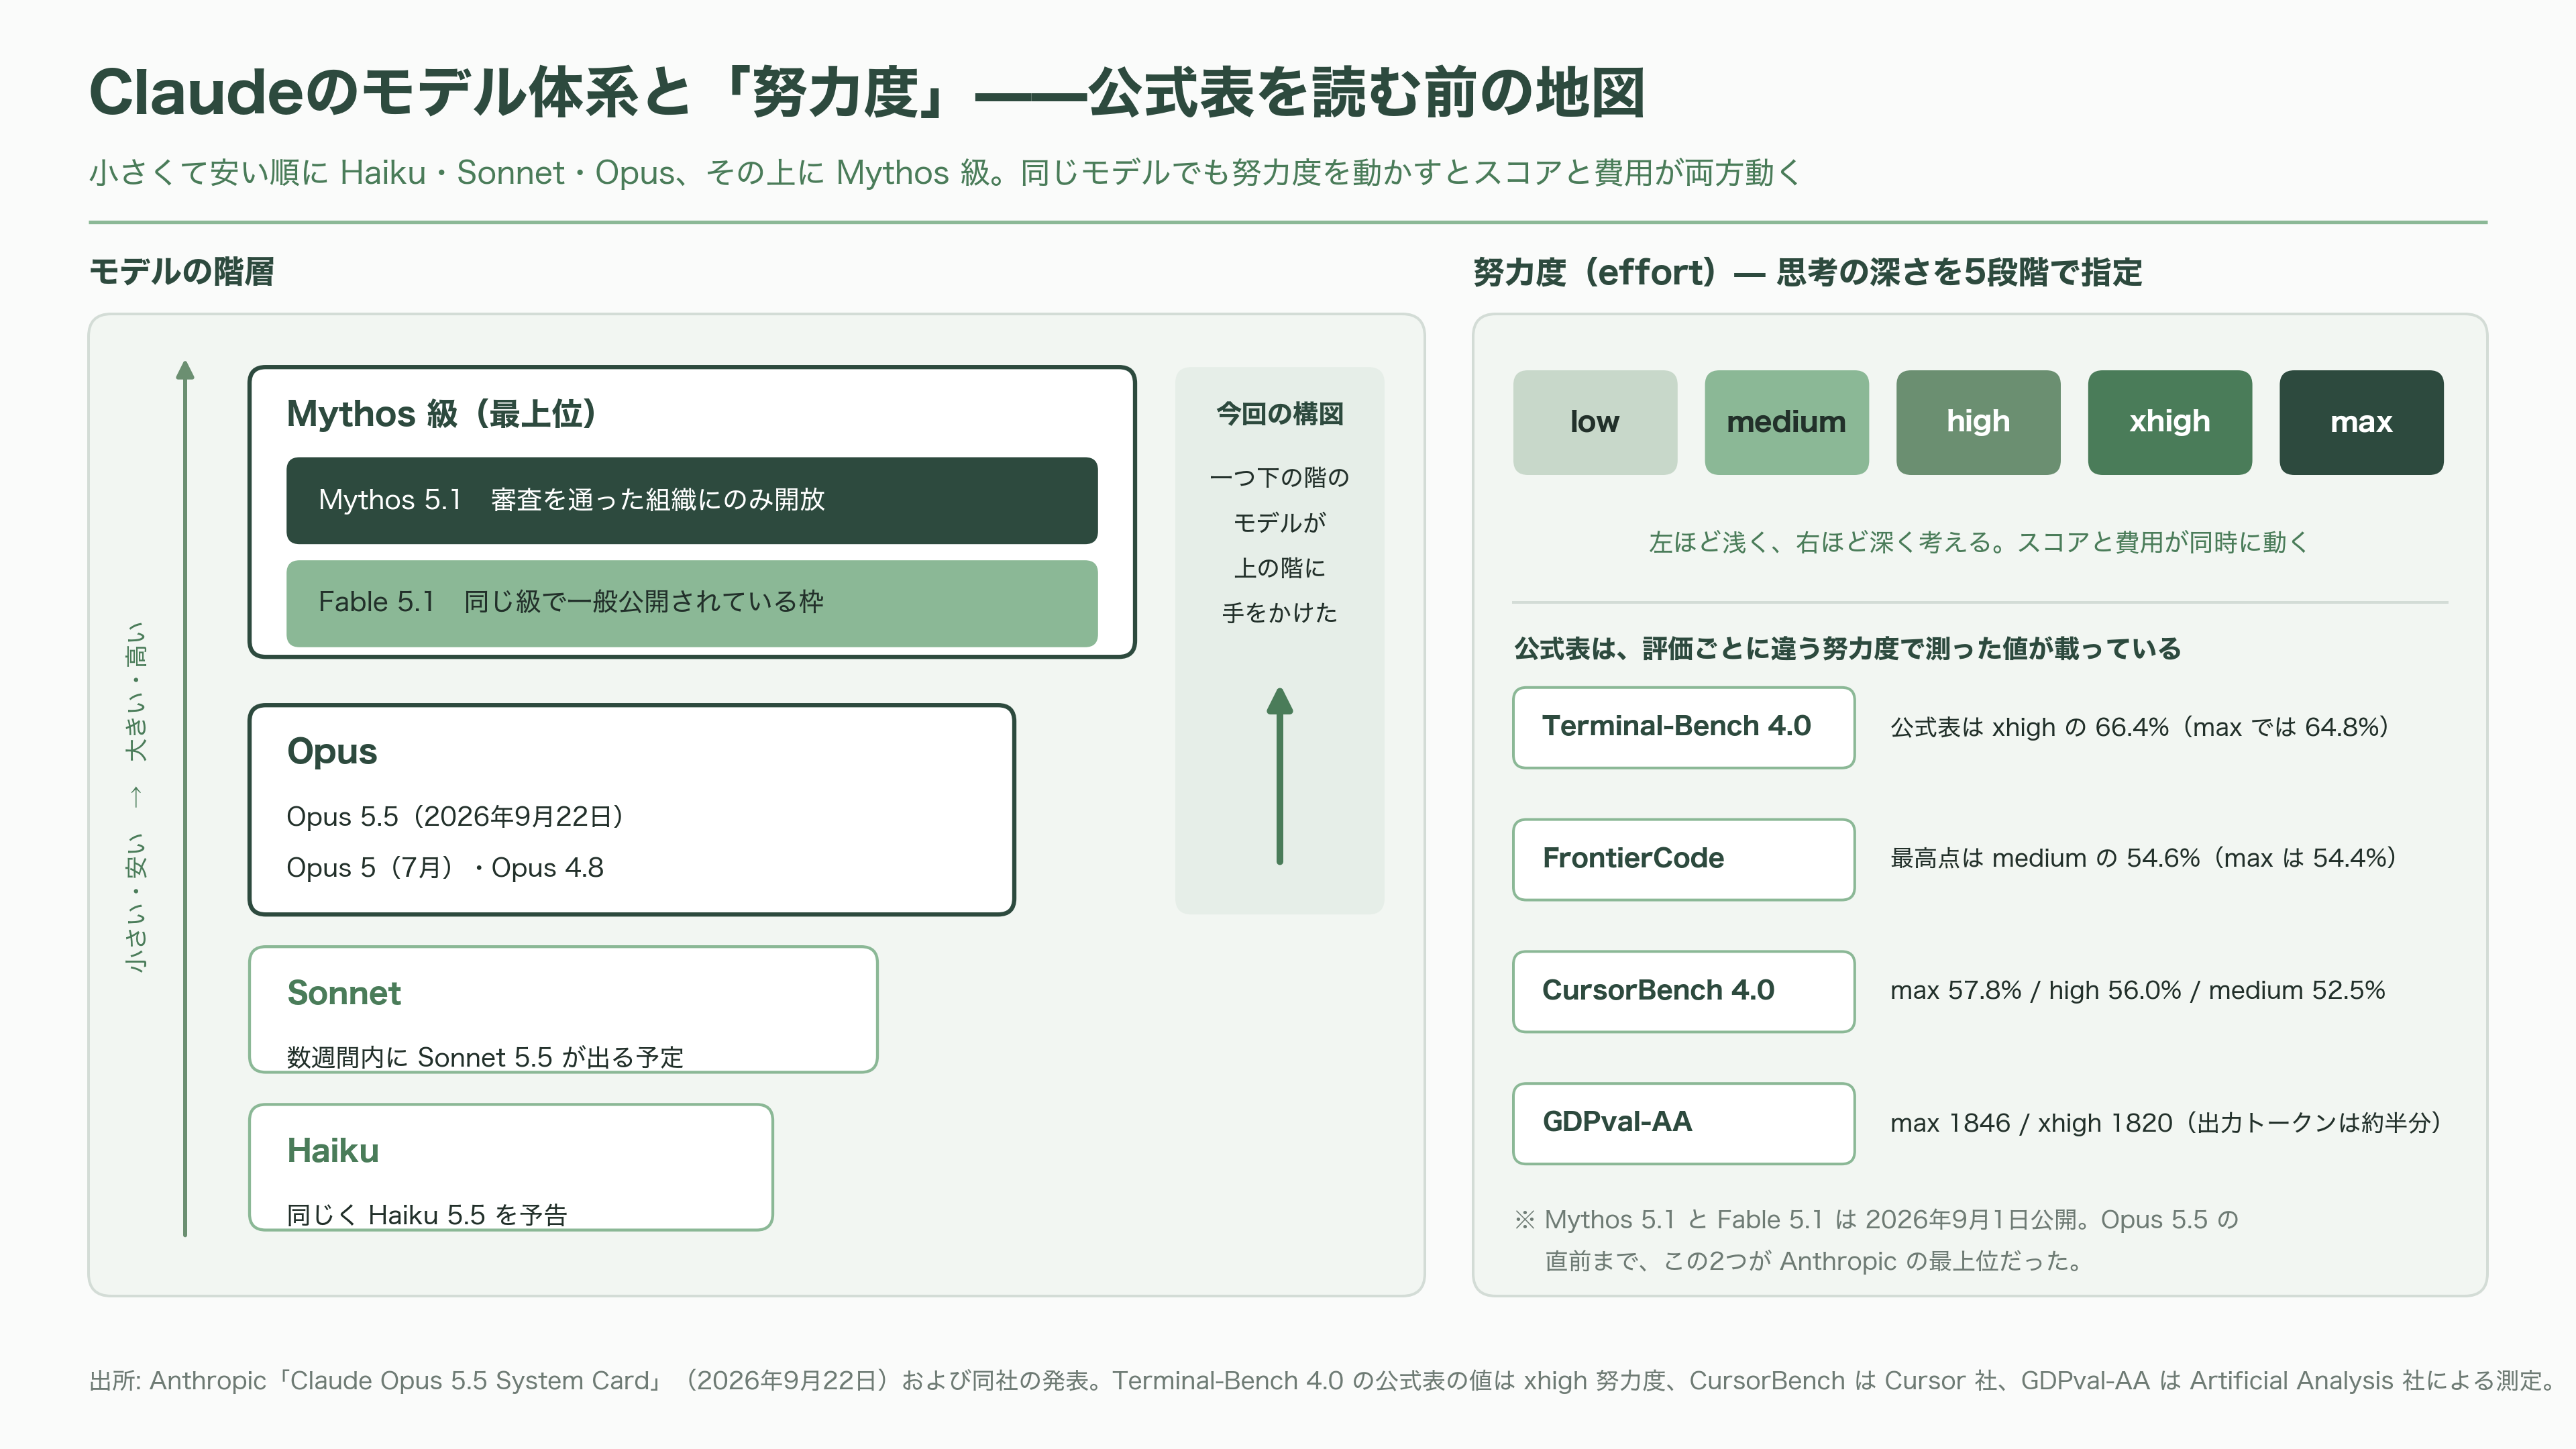Click 'max 57.8% / high 56.0%' text
Viewport: 2576px width, 1449px height.
(2137, 990)
